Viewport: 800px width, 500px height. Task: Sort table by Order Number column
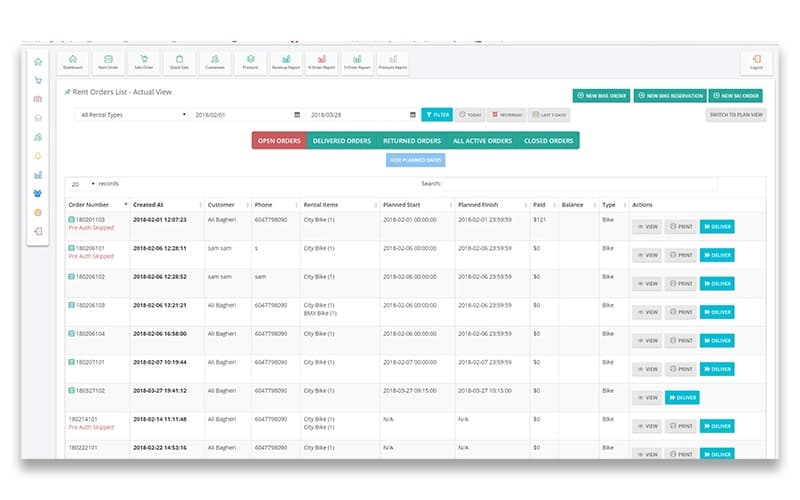click(97, 205)
